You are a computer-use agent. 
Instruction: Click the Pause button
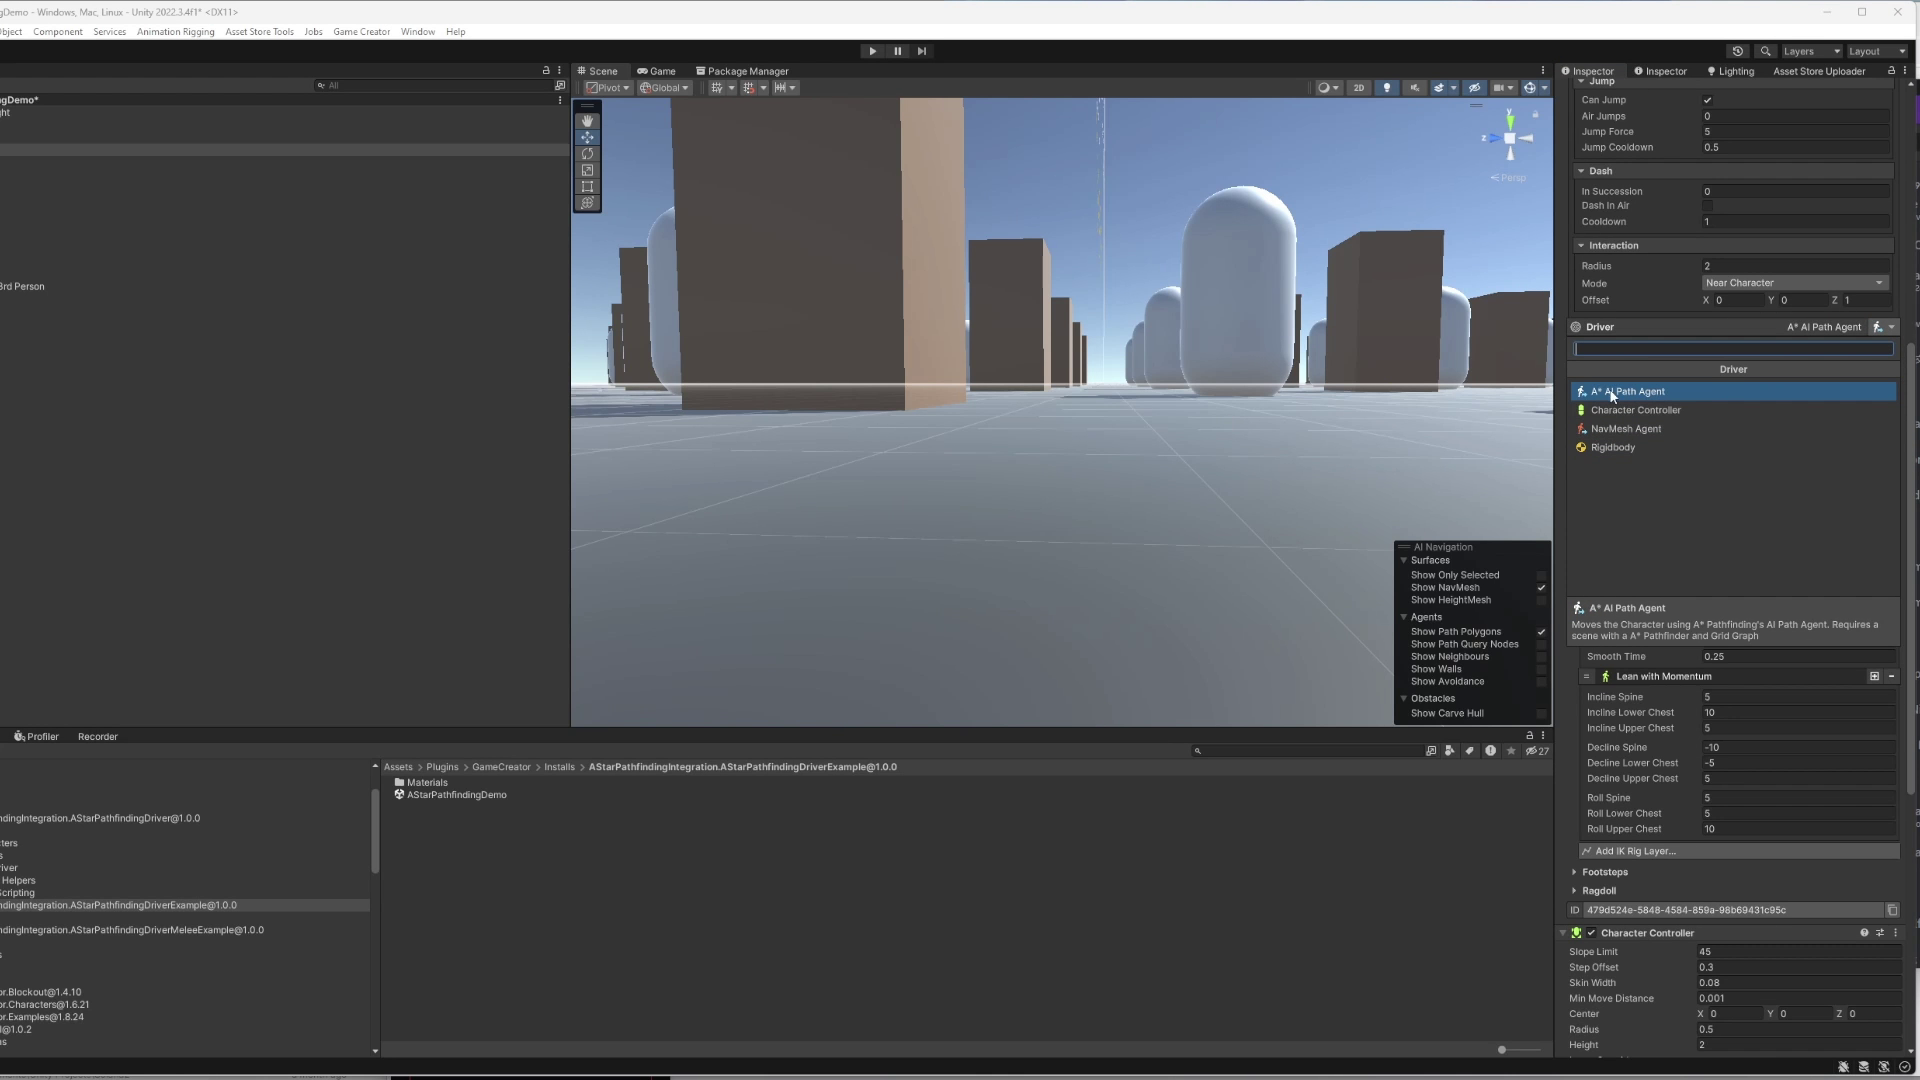tap(897, 51)
